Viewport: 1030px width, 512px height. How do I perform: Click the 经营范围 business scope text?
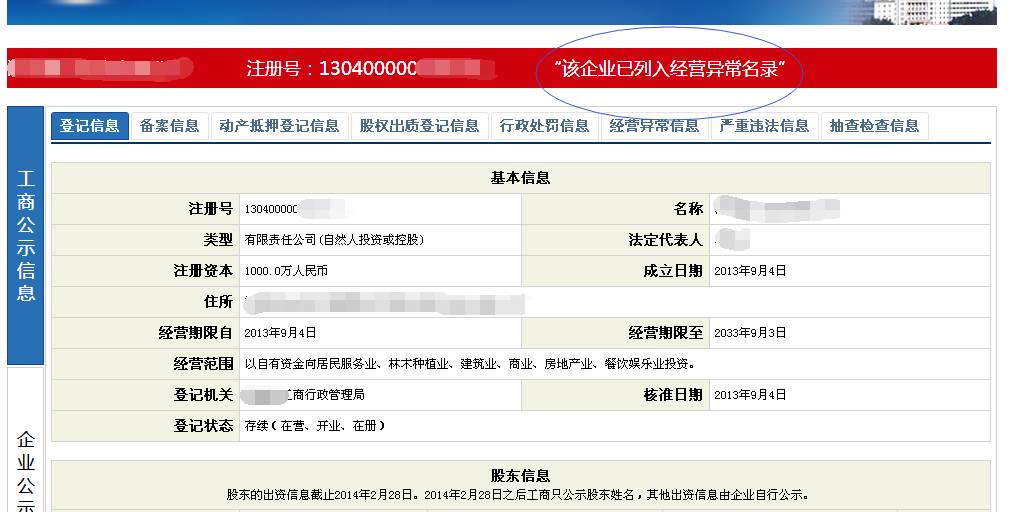point(470,364)
